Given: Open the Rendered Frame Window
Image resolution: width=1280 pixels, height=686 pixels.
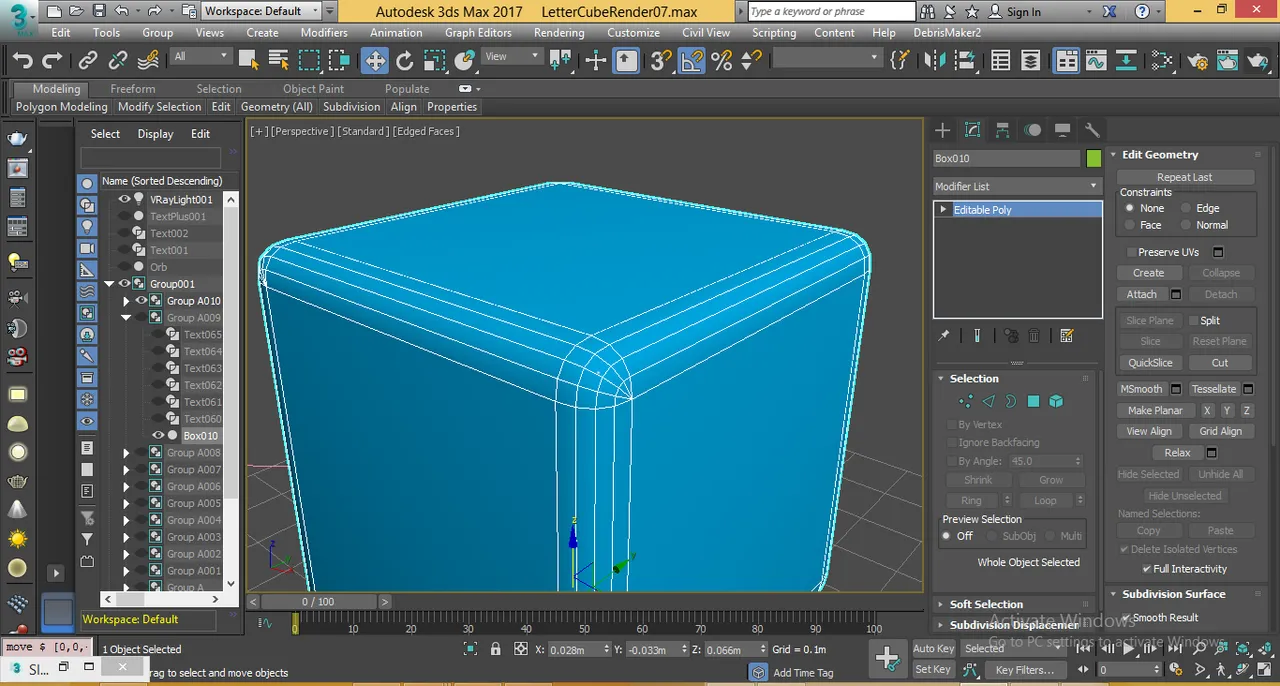Looking at the screenshot, I should (1227, 61).
